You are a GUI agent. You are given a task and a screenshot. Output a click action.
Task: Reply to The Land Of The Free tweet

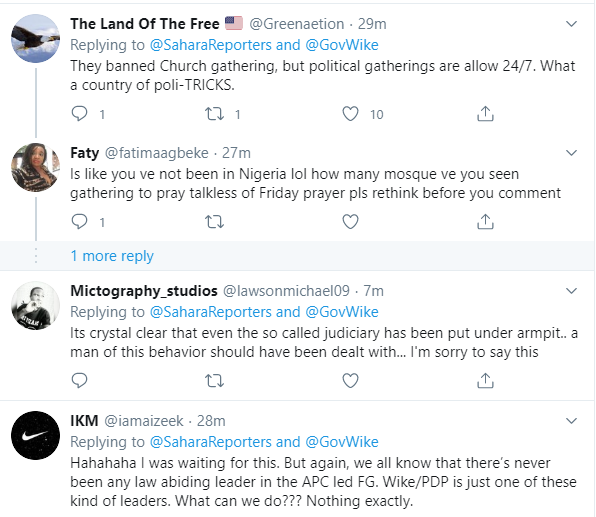[79, 113]
